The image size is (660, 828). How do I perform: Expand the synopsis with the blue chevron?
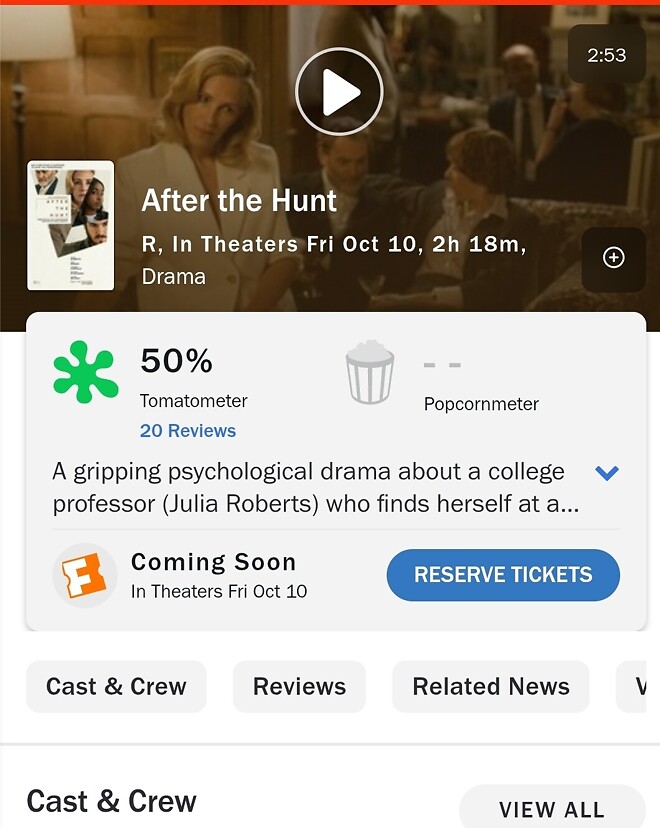pos(606,473)
